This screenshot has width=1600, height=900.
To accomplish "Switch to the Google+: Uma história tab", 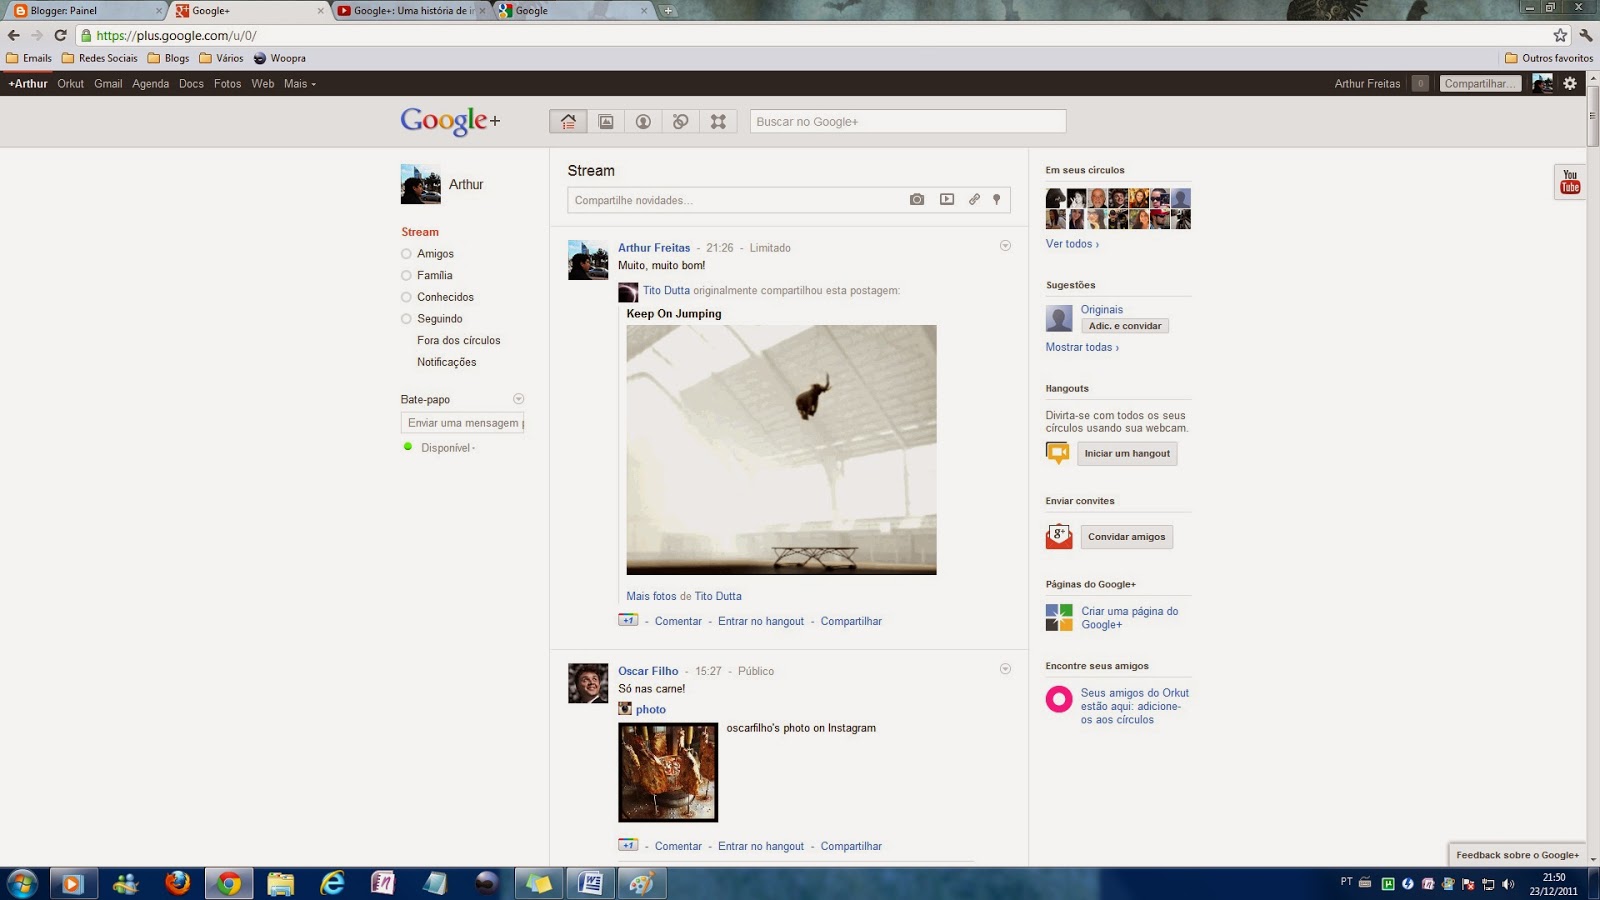I will (x=410, y=11).
